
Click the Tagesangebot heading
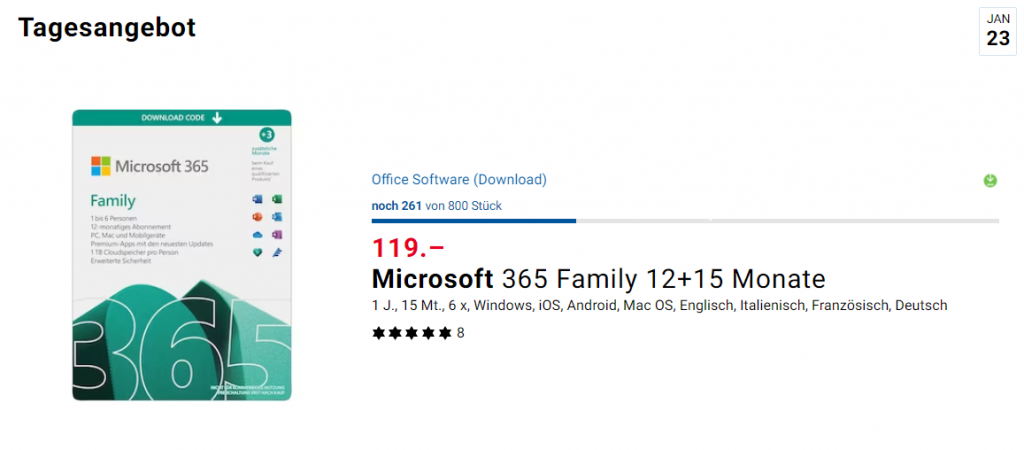pos(107,28)
